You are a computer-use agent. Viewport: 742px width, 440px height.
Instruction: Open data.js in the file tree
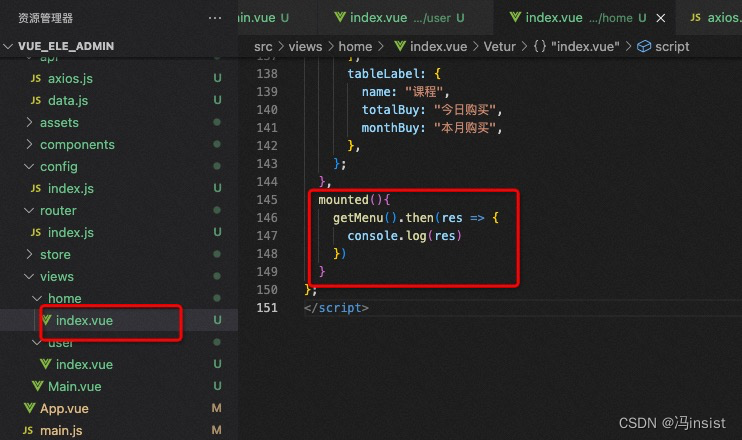point(68,100)
